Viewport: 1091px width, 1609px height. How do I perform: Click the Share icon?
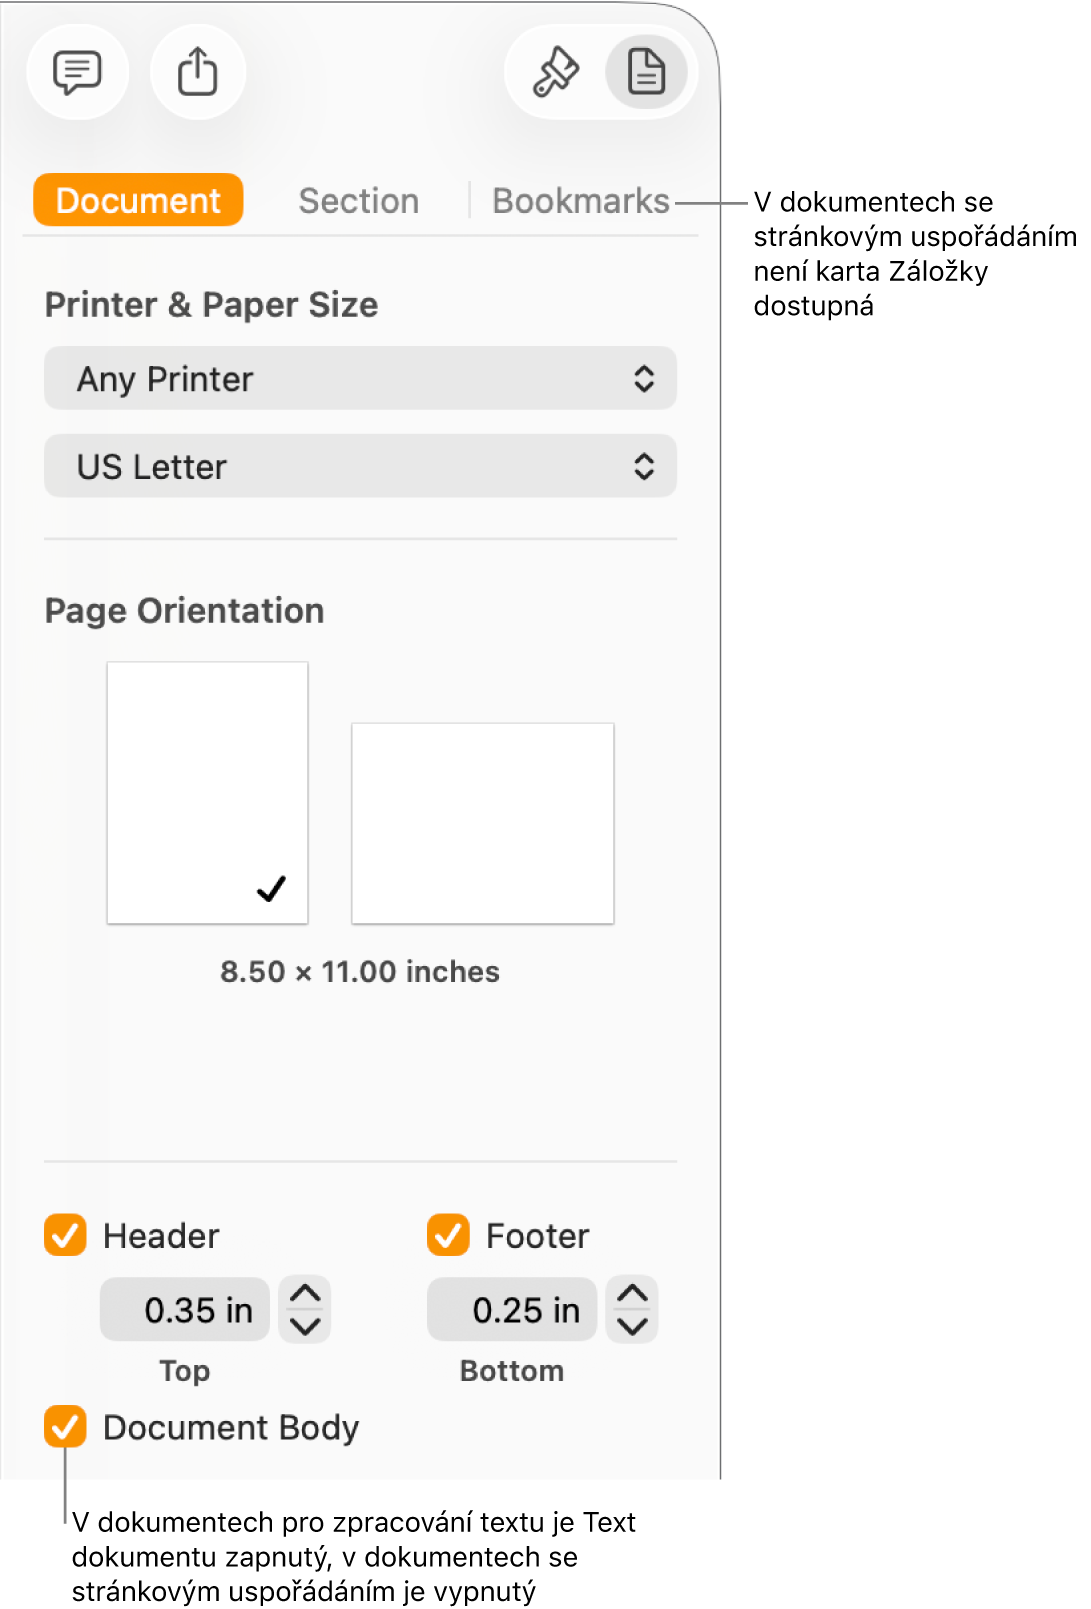click(x=197, y=72)
